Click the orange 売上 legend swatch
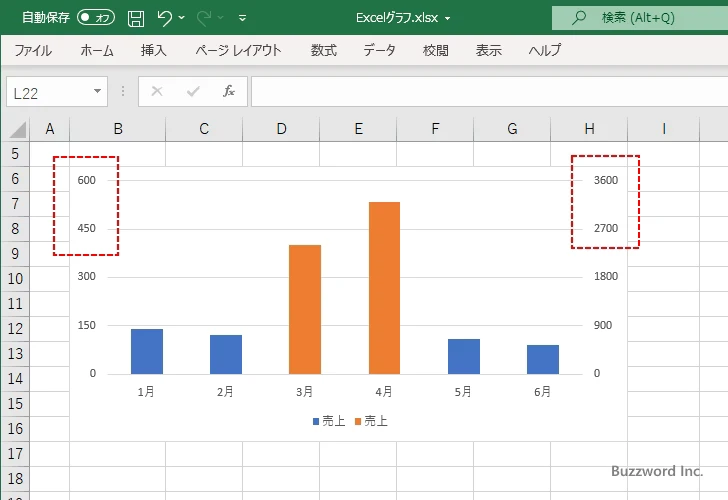This screenshot has height=500, width=728. click(x=358, y=422)
